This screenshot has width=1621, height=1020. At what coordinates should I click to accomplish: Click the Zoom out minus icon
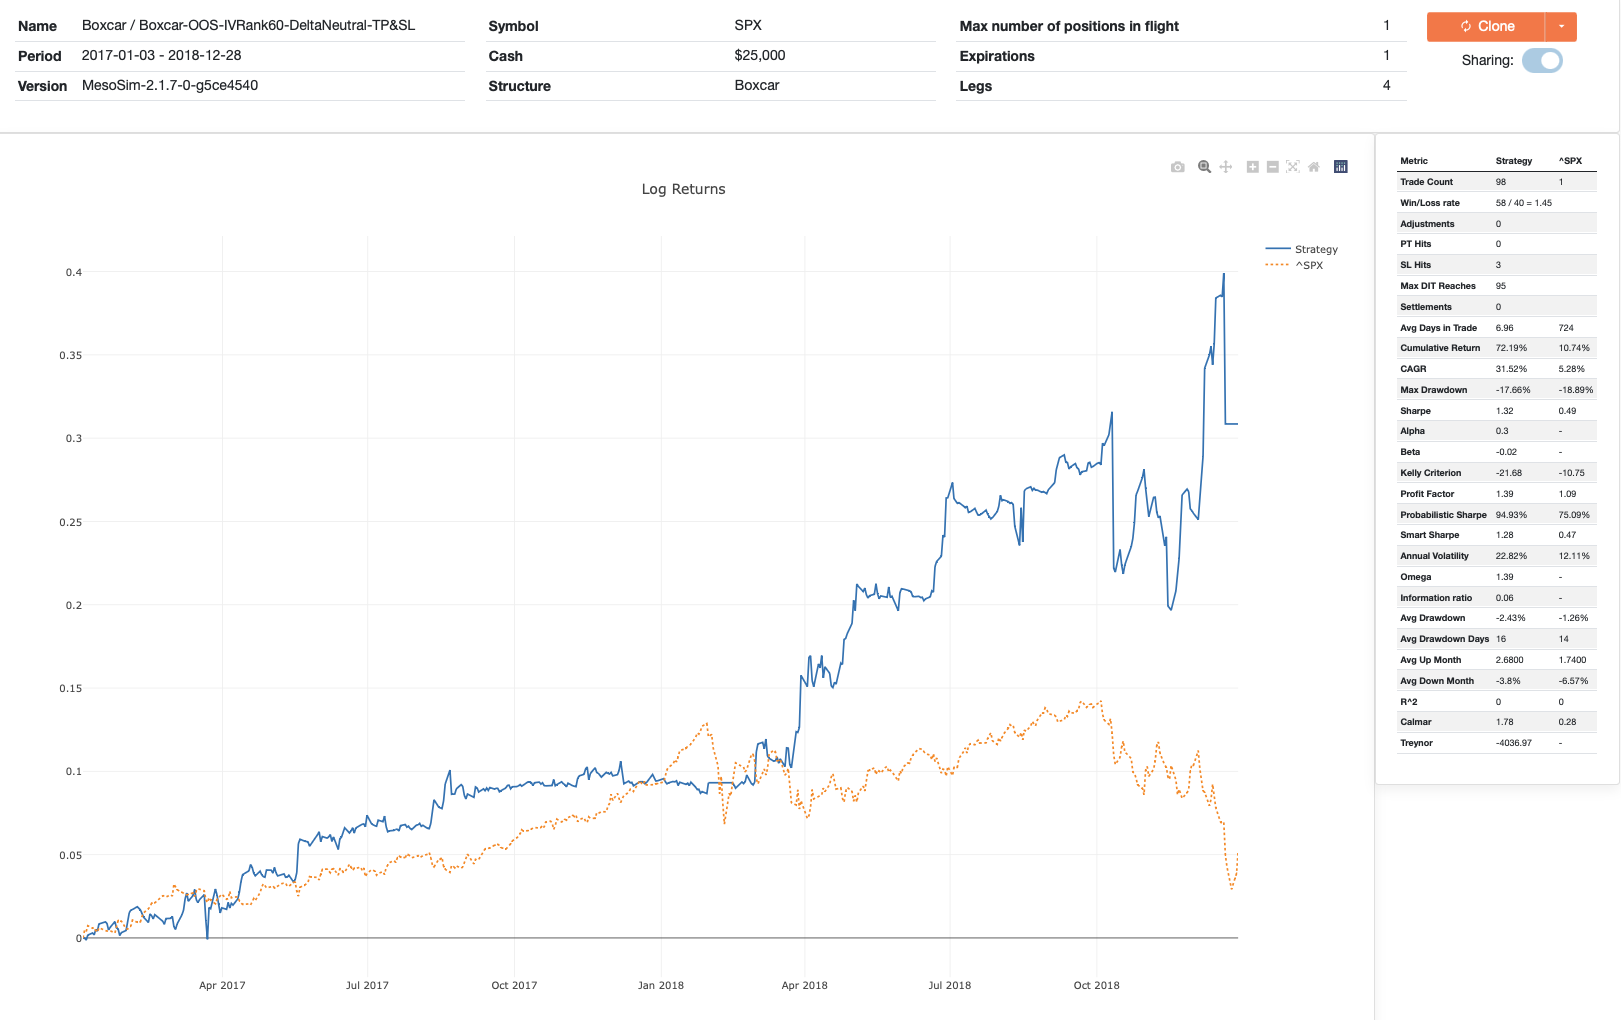[x=1272, y=167]
